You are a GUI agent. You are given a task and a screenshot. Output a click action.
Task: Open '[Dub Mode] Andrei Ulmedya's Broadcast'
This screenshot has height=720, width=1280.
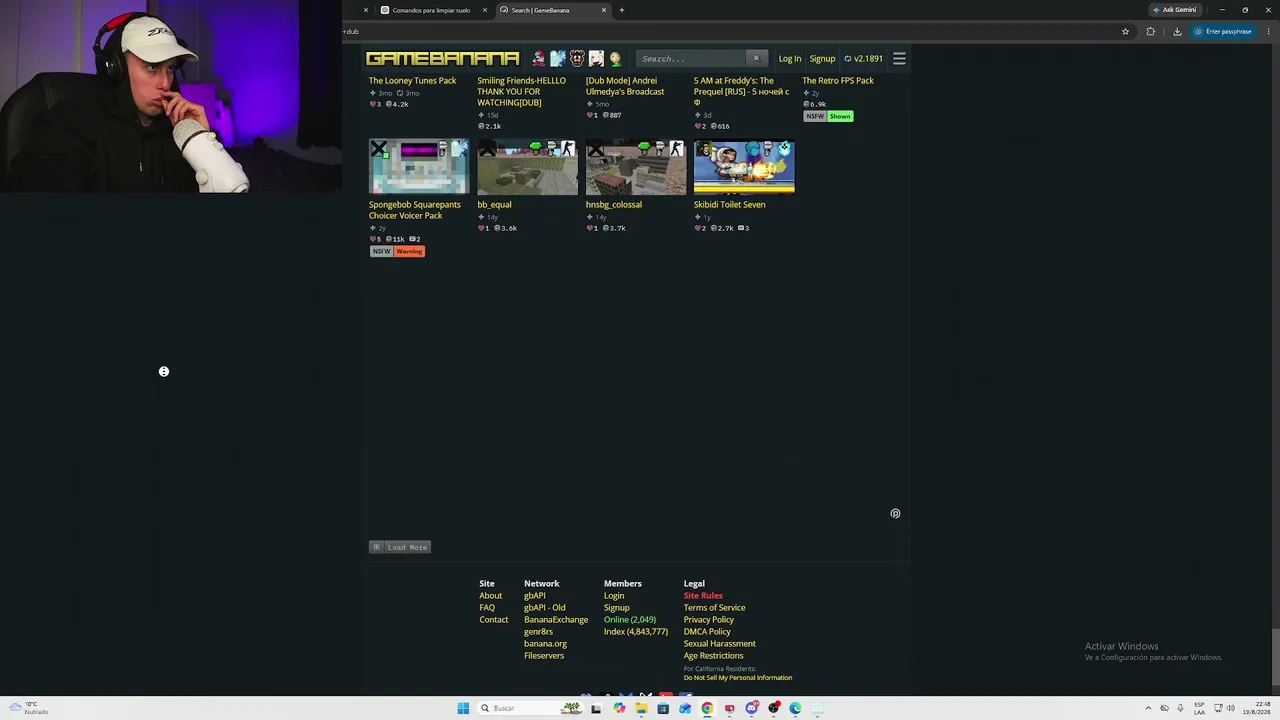pyautogui.click(x=625, y=86)
